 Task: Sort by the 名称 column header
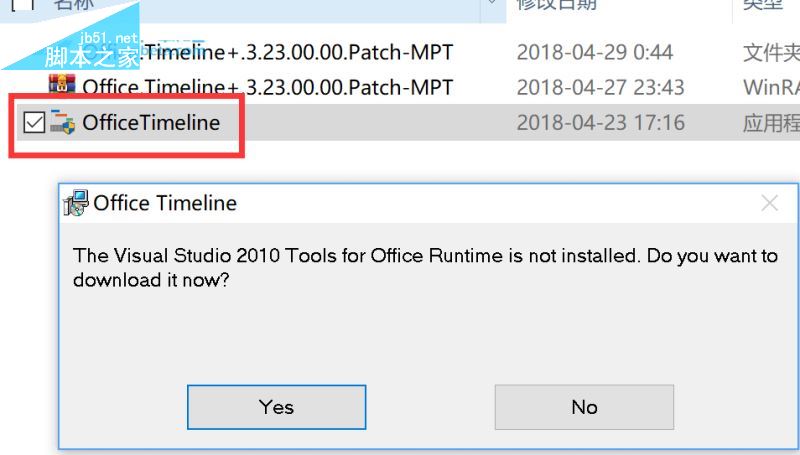tap(74, 5)
